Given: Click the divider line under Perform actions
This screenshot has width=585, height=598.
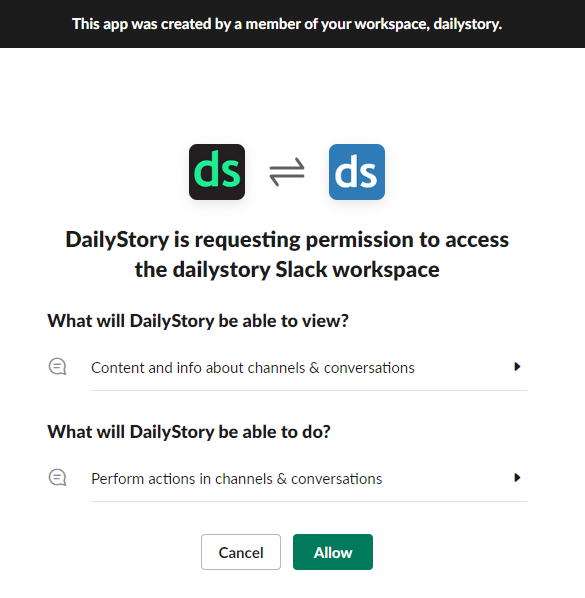Looking at the screenshot, I should click(309, 502).
